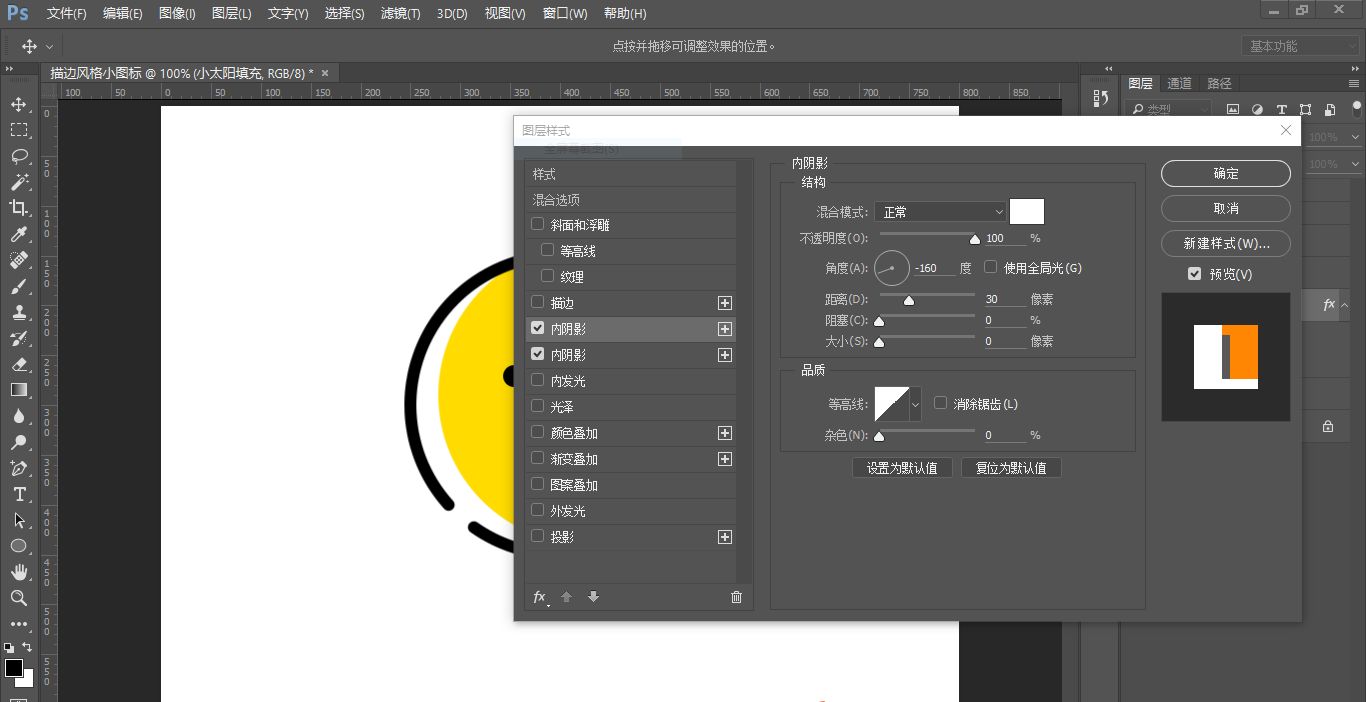Select the Hand tool
This screenshot has height=702, width=1366.
click(19, 572)
